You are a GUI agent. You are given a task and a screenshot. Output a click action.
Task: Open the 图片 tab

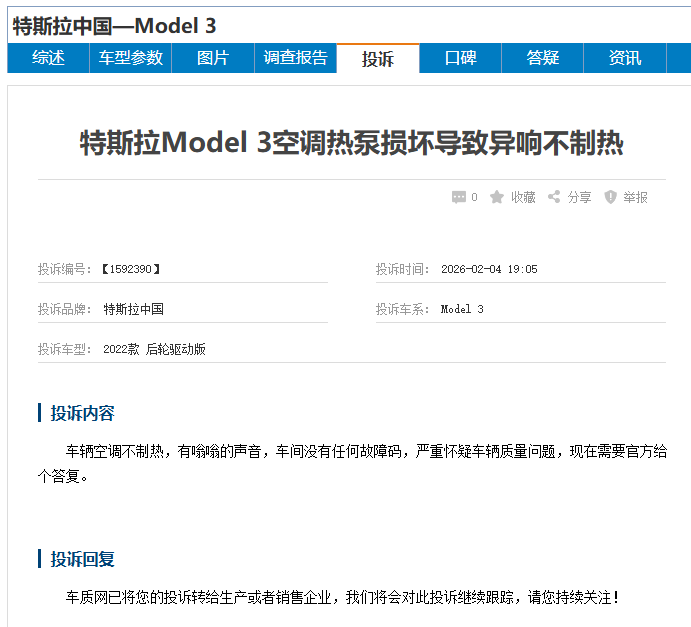tap(212, 58)
